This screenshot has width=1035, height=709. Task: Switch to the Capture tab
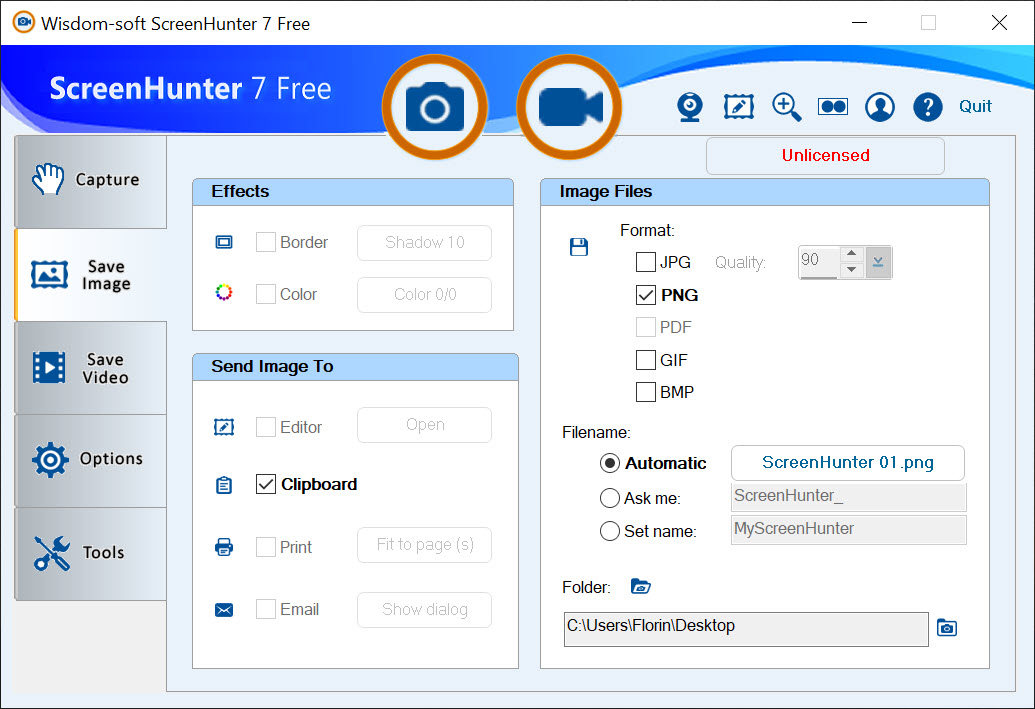coord(91,181)
